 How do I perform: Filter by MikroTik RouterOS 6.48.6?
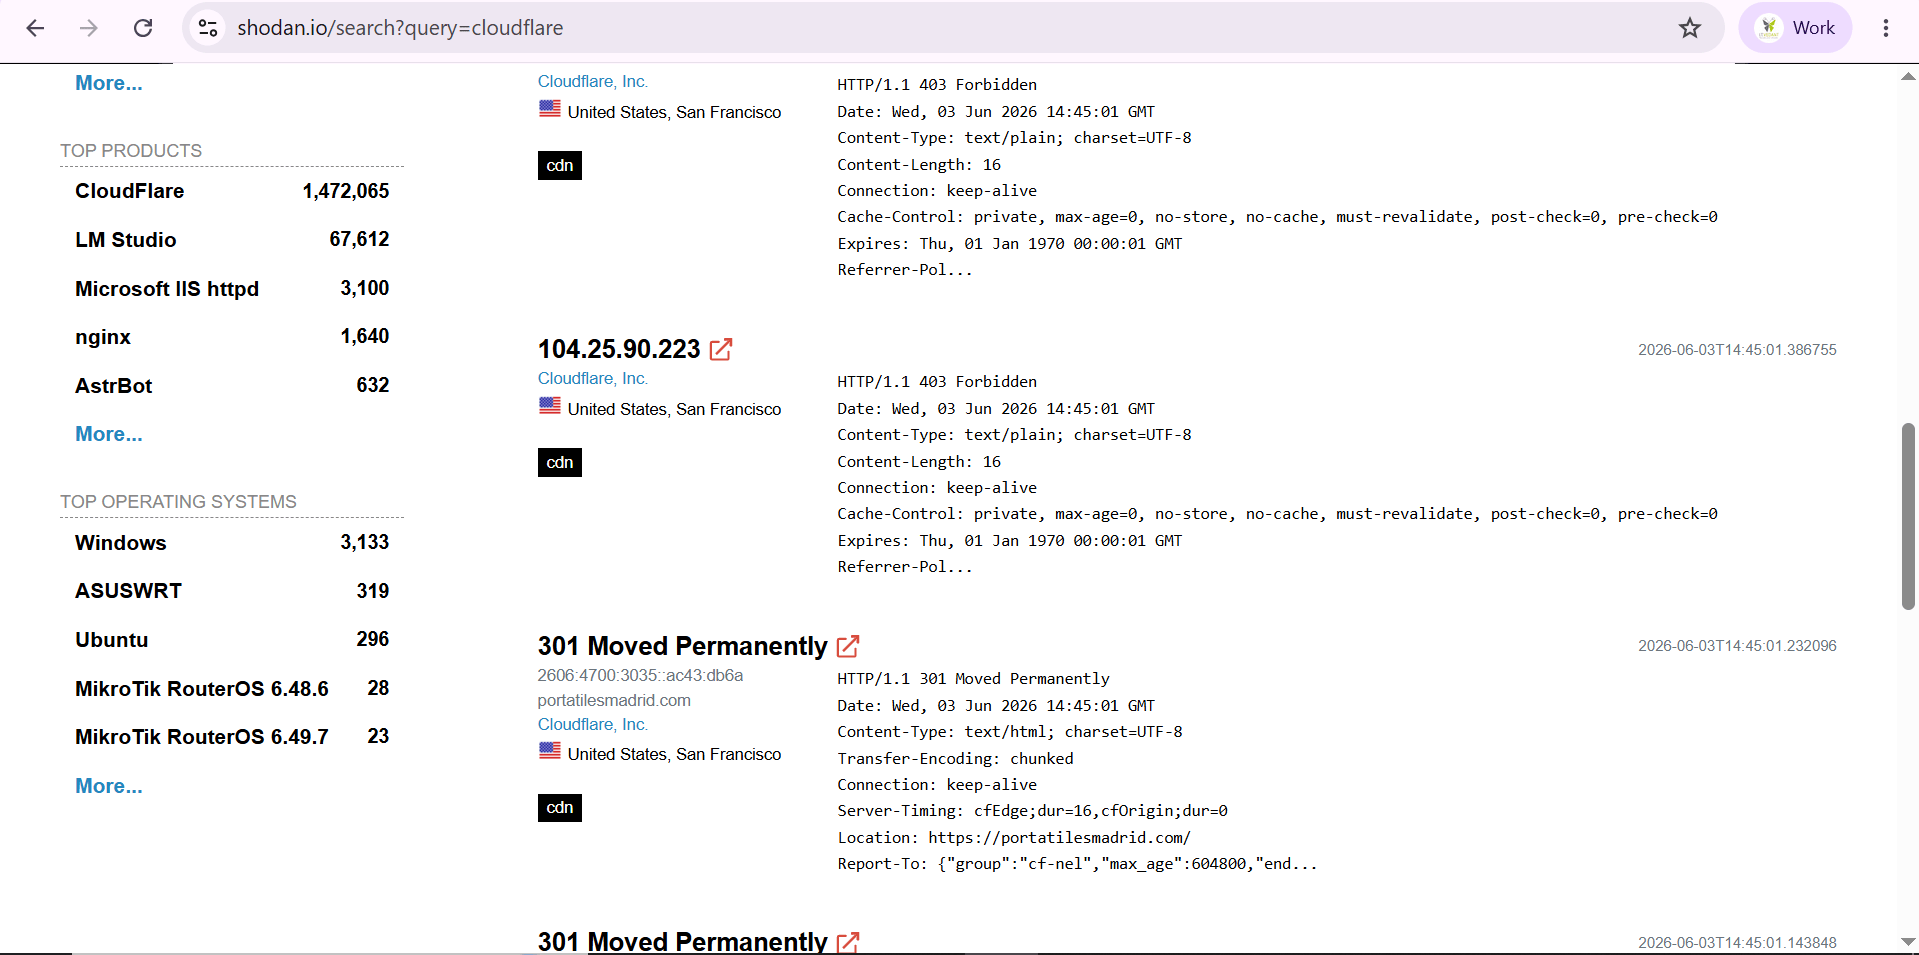[202, 689]
